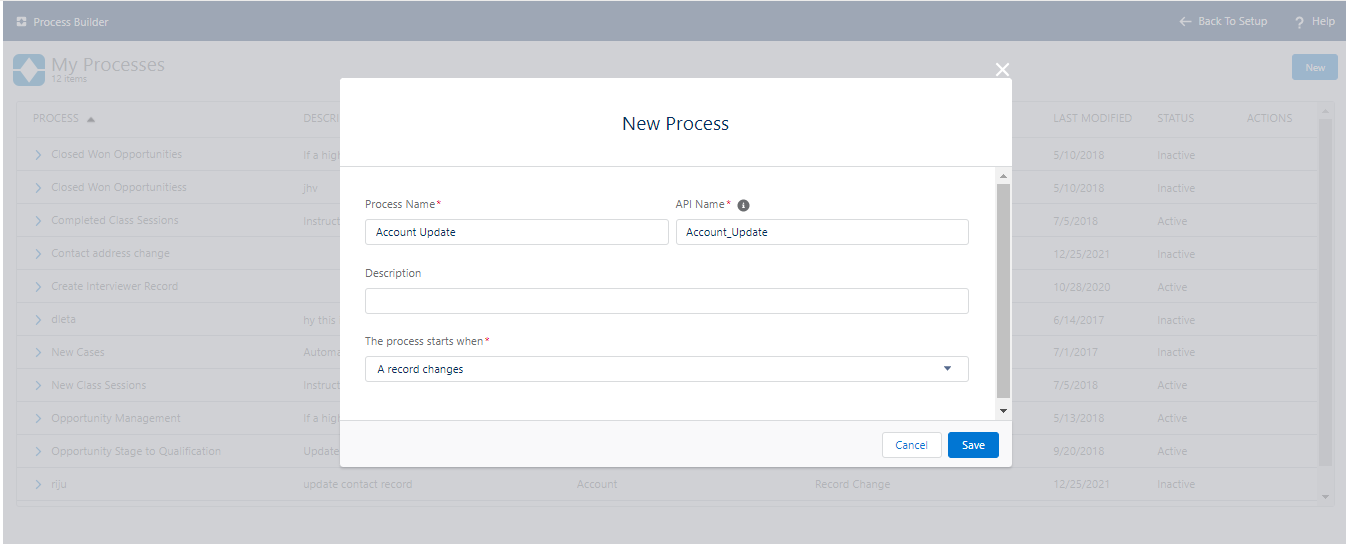Expand the Closed Won Opportunities row

click(x=39, y=155)
